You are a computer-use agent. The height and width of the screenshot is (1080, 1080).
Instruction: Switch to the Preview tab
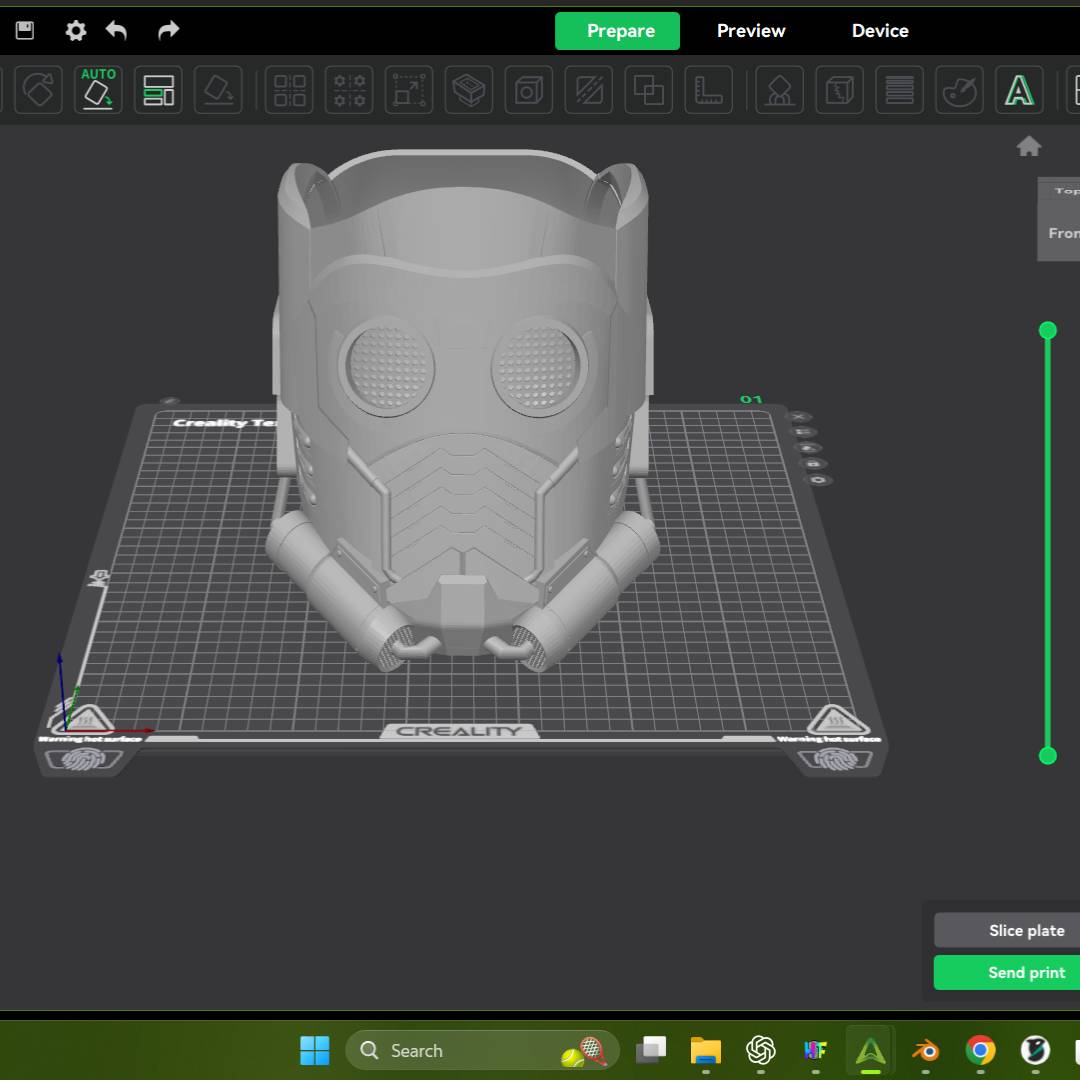[x=751, y=31]
